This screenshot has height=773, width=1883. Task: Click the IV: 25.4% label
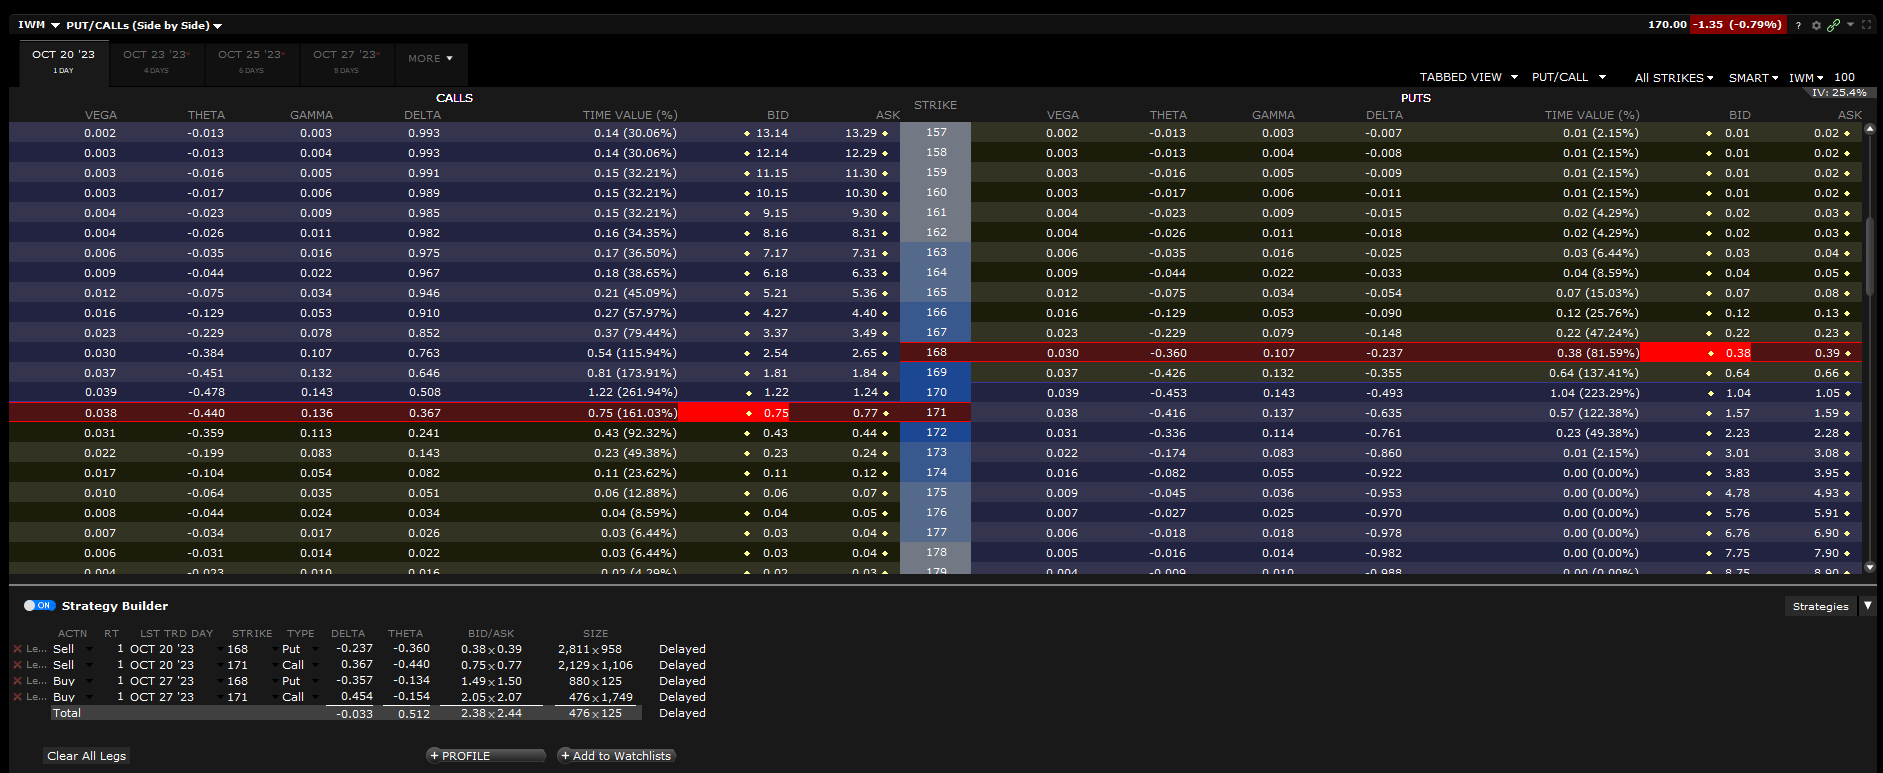[1839, 92]
